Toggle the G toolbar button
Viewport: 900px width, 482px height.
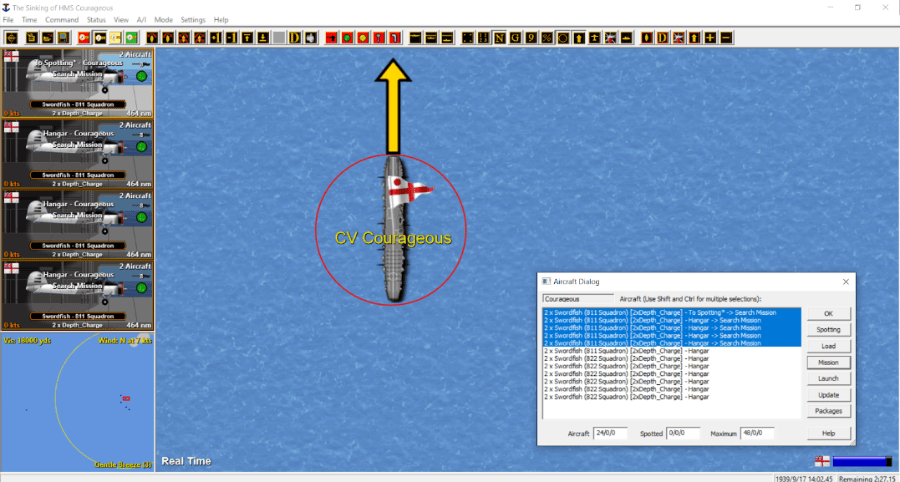(x=515, y=38)
